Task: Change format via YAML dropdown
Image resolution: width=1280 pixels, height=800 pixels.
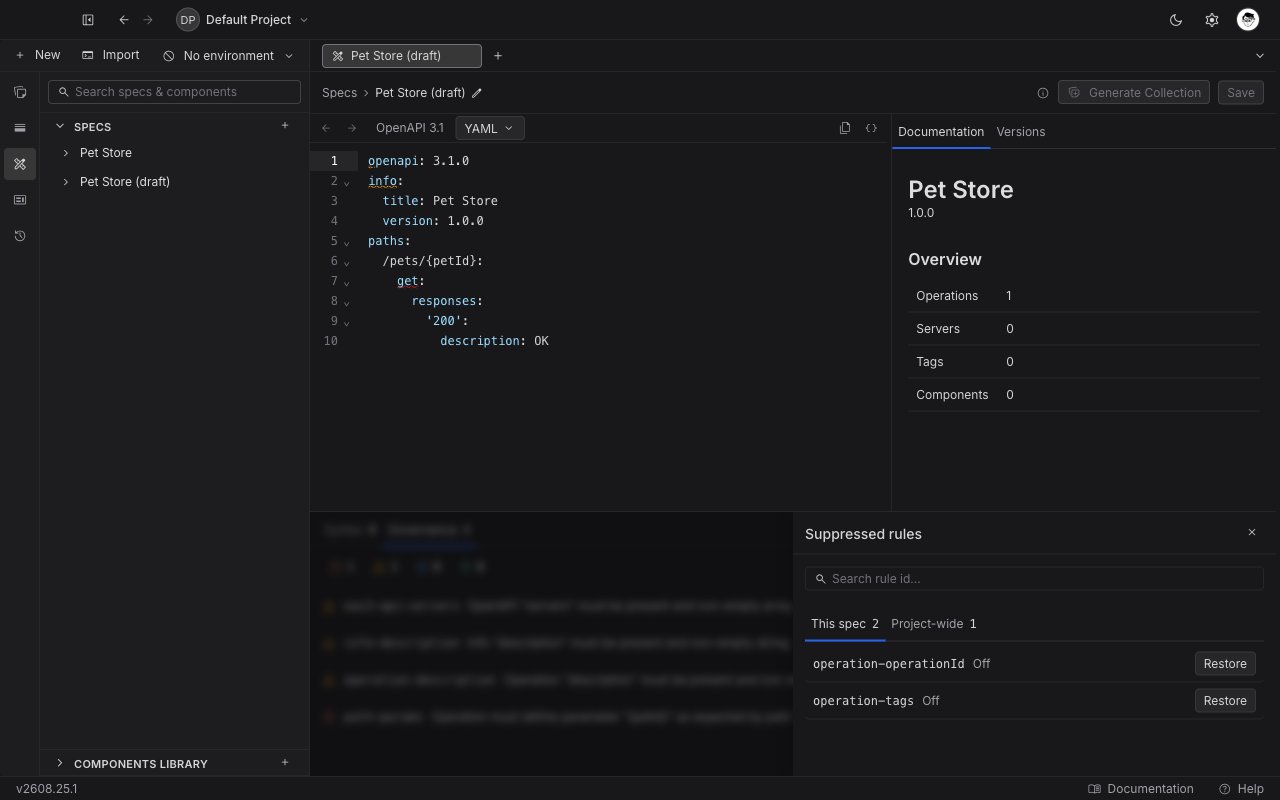Action: tap(490, 128)
